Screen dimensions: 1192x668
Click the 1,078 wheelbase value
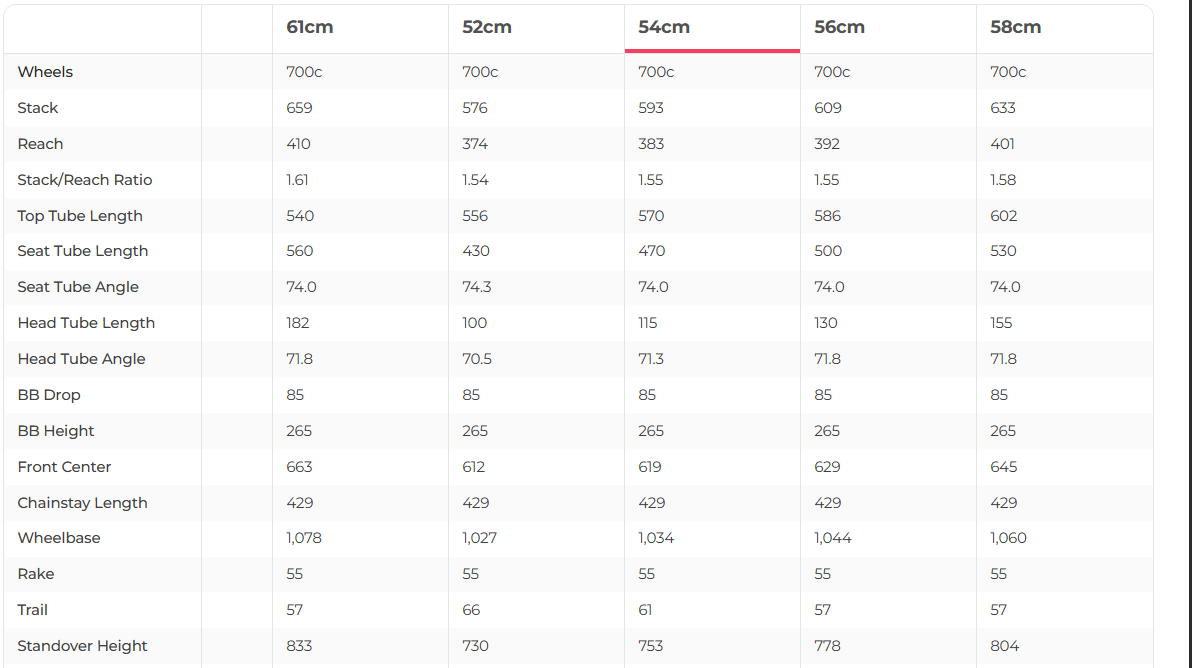304,538
